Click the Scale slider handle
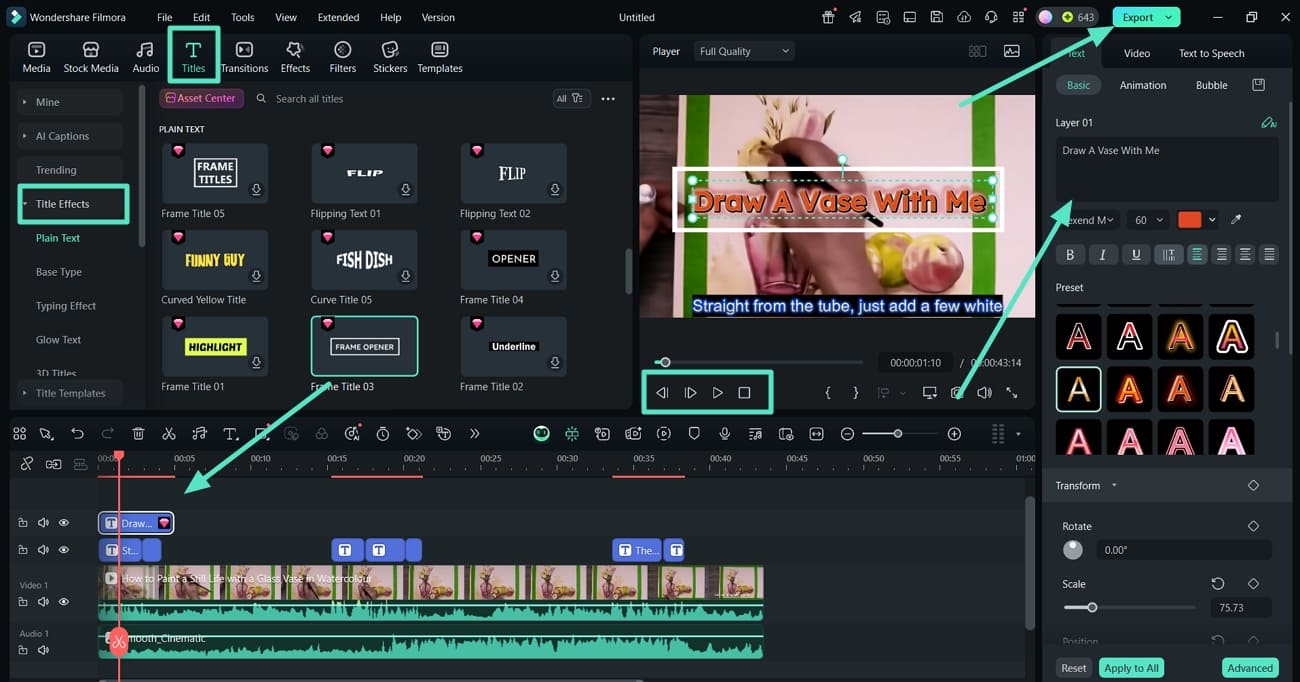1300x682 pixels. tap(1092, 607)
